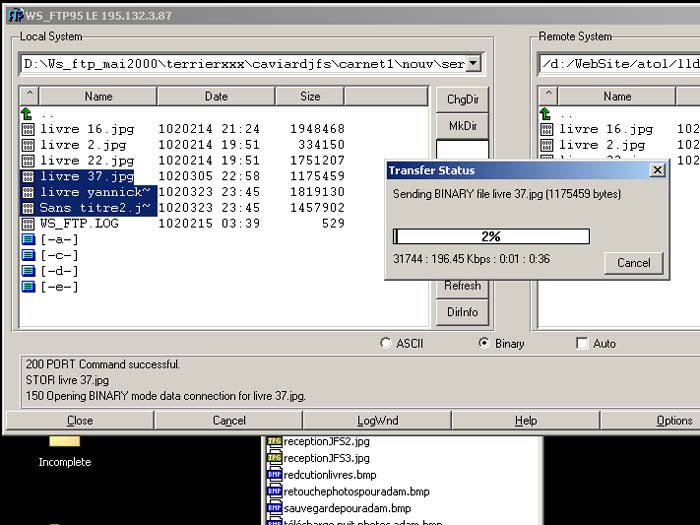Cancel the transfer in Transfer Status dialog

click(x=633, y=263)
